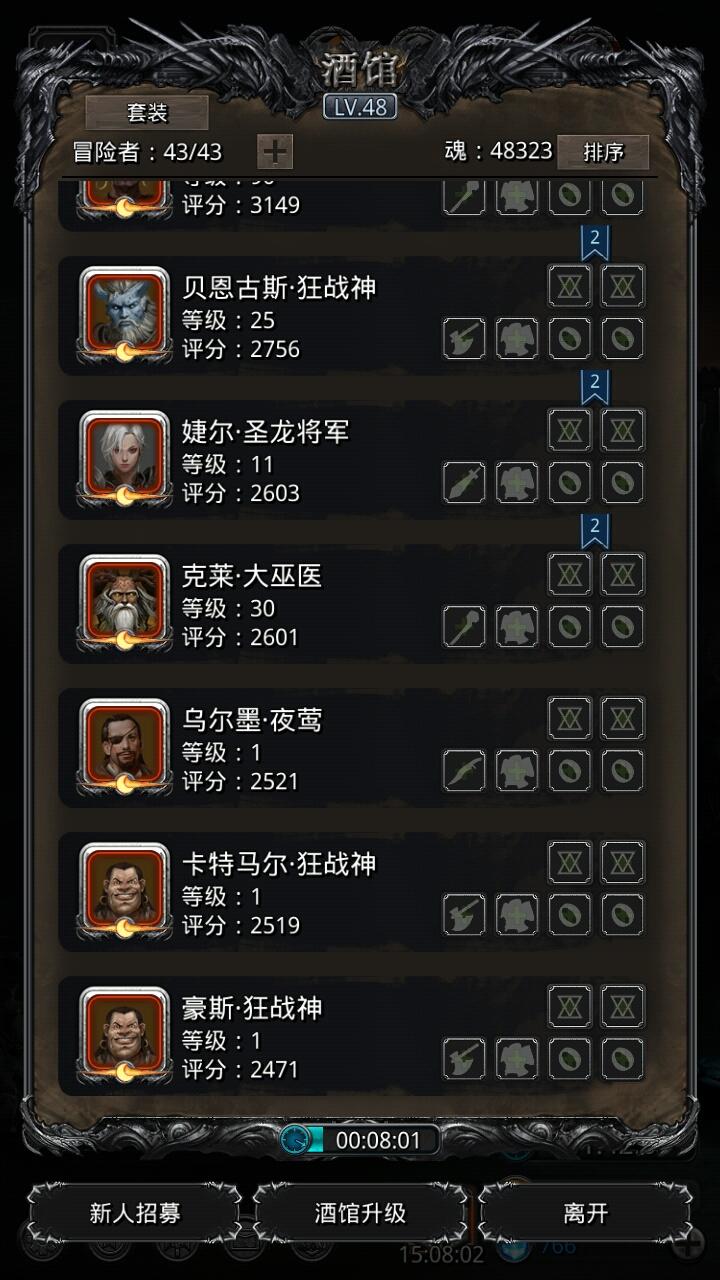Click 酒馆升级 tavern upgrade button
Screen dimensions: 720x1280
[x=361, y=1214]
